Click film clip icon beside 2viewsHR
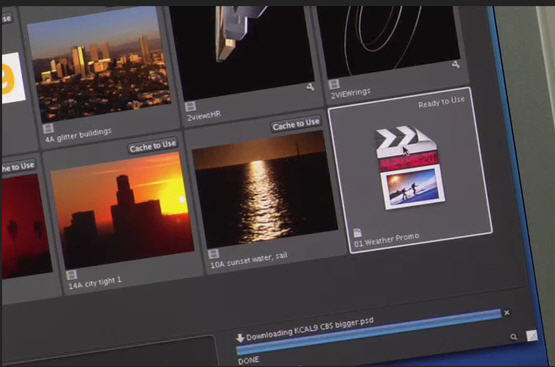The height and width of the screenshot is (367, 555). click(x=190, y=107)
